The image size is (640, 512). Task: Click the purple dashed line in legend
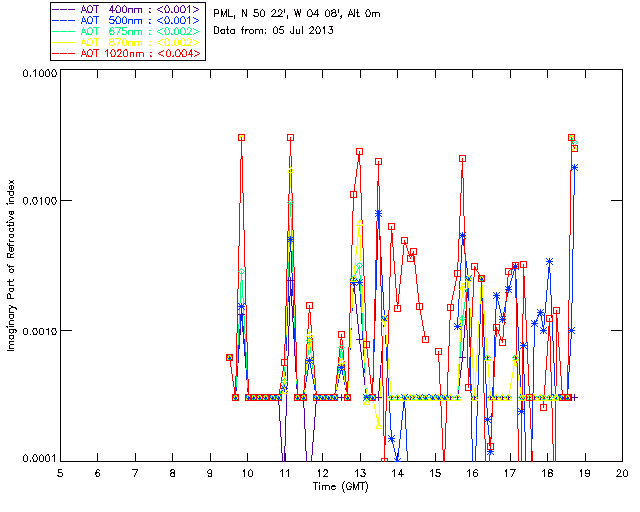tap(64, 9)
